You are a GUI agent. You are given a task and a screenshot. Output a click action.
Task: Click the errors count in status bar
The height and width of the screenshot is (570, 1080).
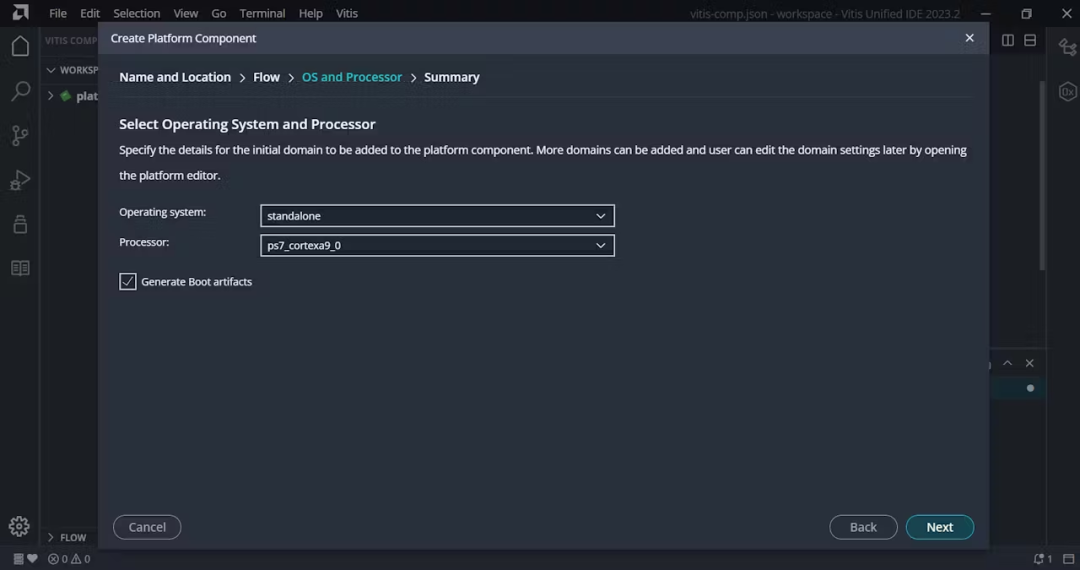(58, 559)
